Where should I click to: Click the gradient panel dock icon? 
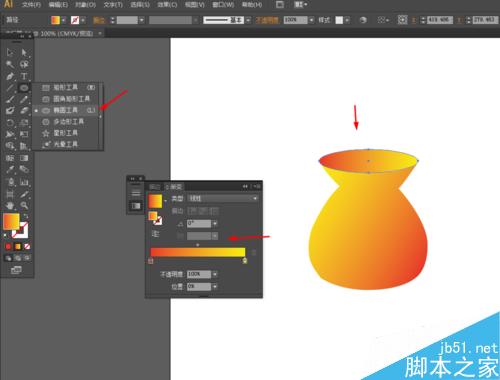[x=136, y=206]
